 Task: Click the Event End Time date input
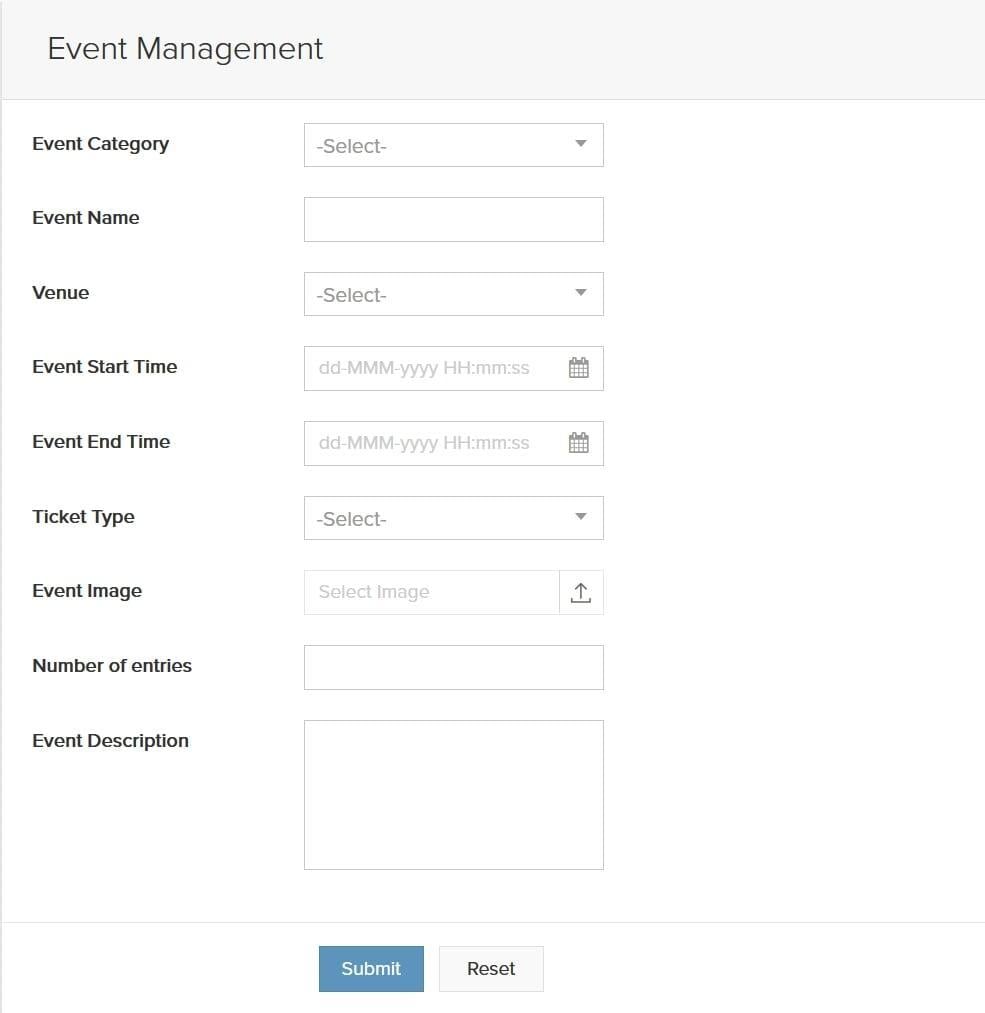pyautogui.click(x=453, y=443)
